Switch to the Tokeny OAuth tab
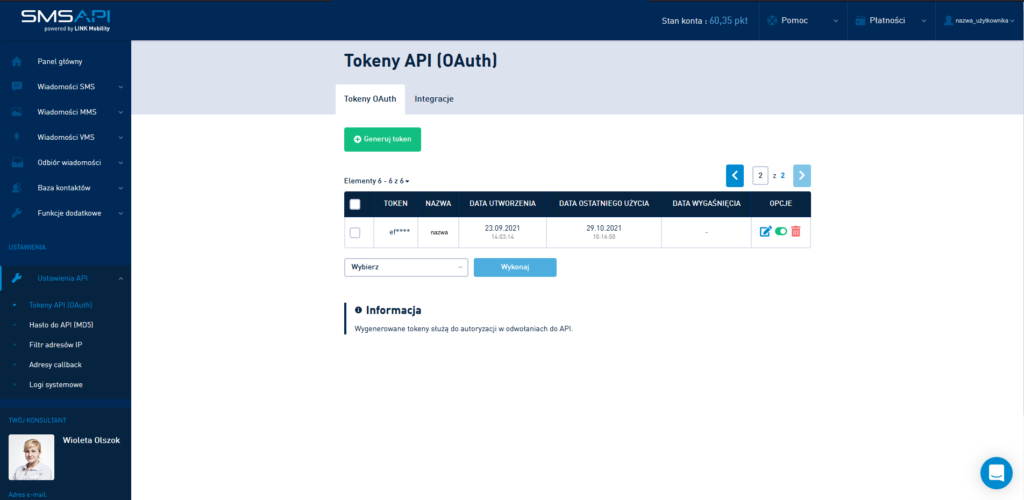Viewport: 1024px width, 500px height. click(x=370, y=99)
